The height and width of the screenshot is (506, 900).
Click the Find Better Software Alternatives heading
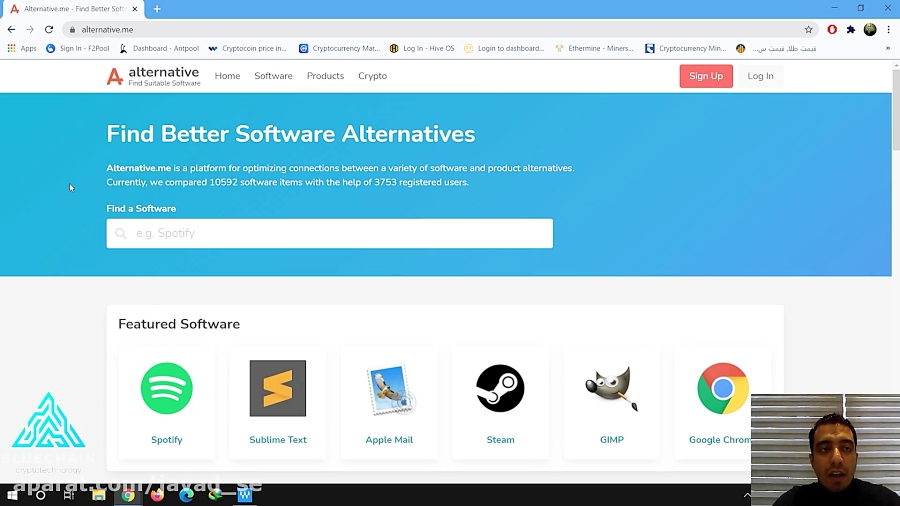pyautogui.click(x=290, y=134)
